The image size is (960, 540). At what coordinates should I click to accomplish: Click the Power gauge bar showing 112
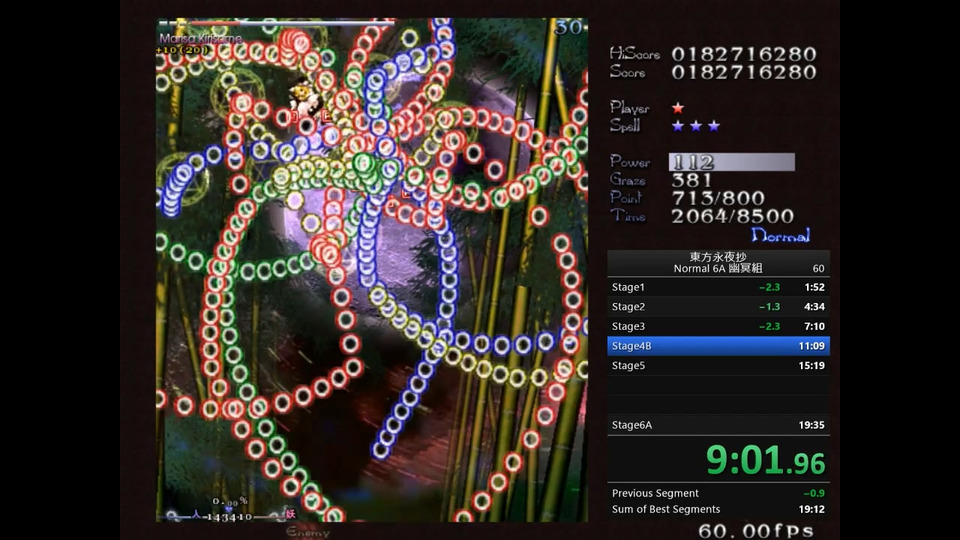(732, 162)
